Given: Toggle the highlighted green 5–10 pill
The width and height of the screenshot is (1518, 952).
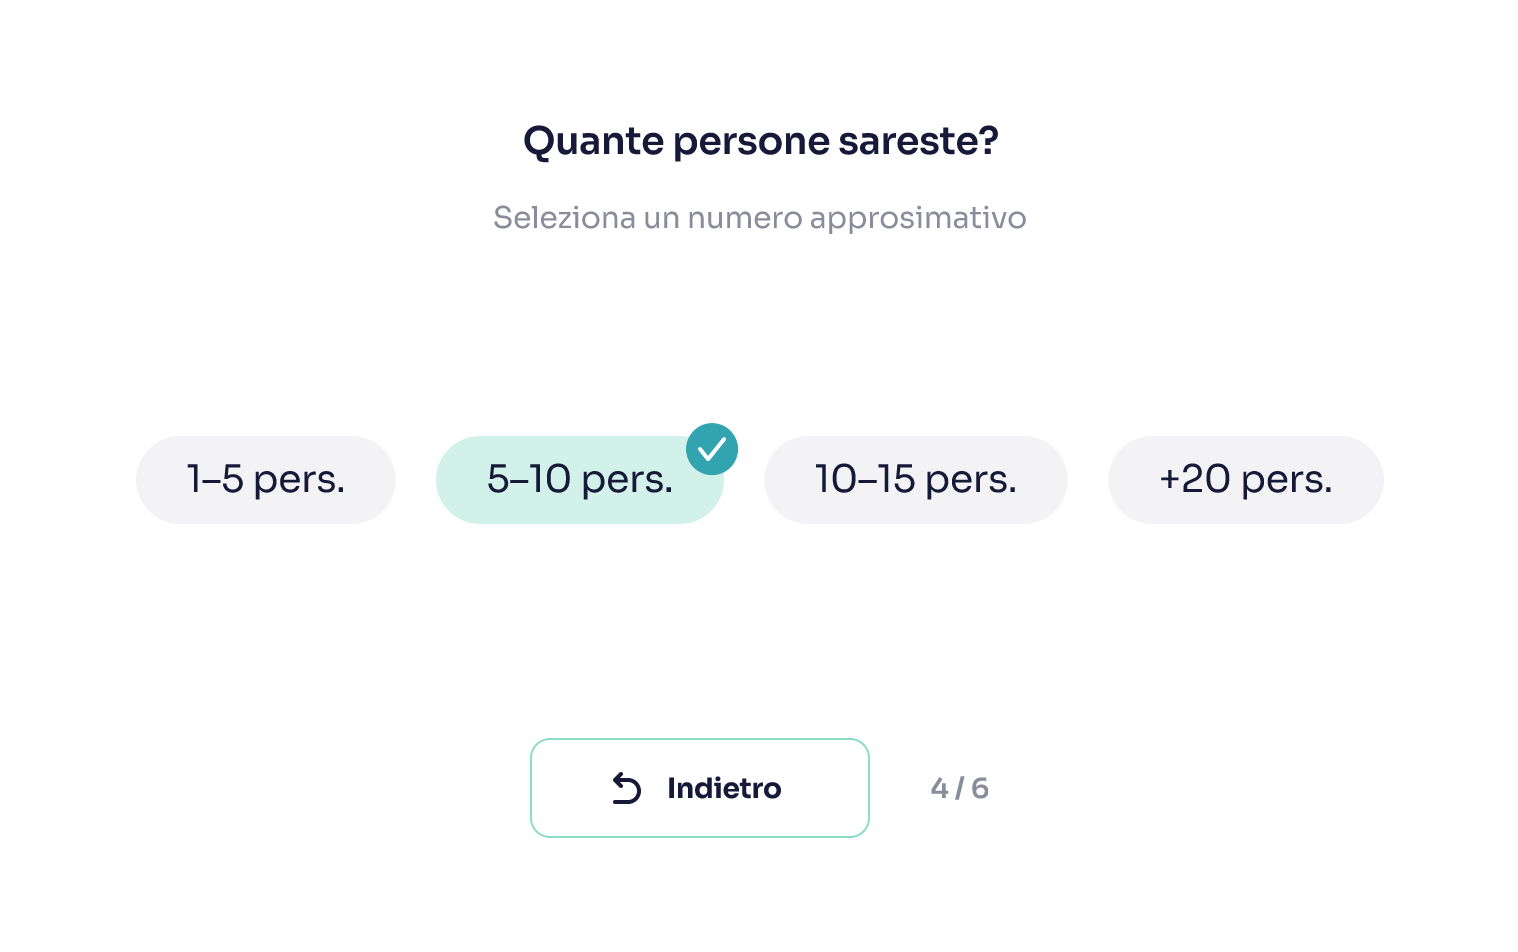Looking at the screenshot, I should [580, 480].
